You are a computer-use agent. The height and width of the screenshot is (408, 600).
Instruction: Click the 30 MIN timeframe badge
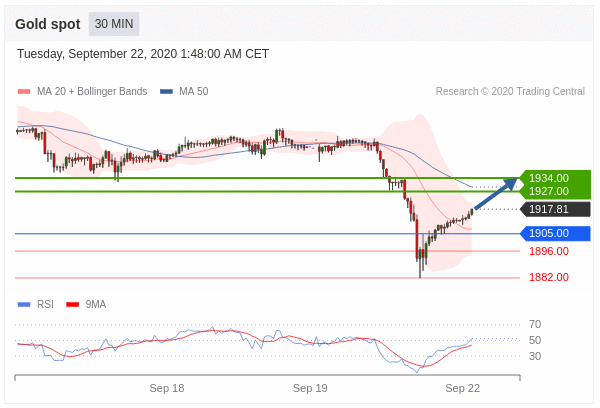point(114,24)
